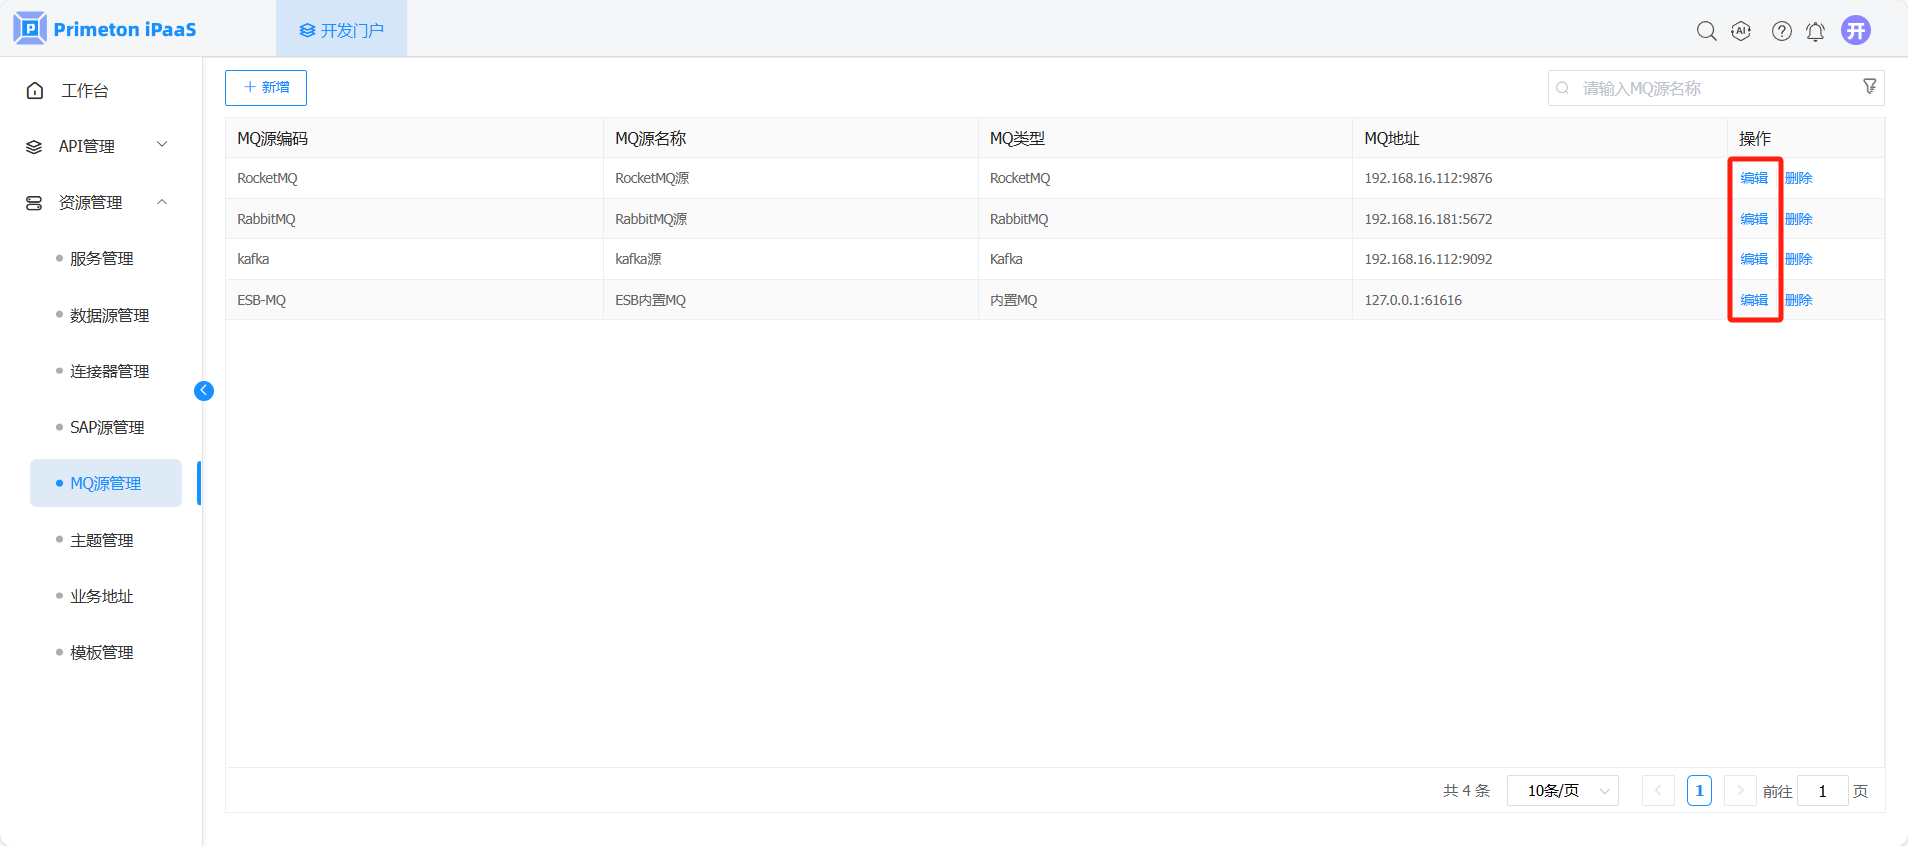
Task: Open the 10条/页 page size dropdown
Action: point(1562,791)
